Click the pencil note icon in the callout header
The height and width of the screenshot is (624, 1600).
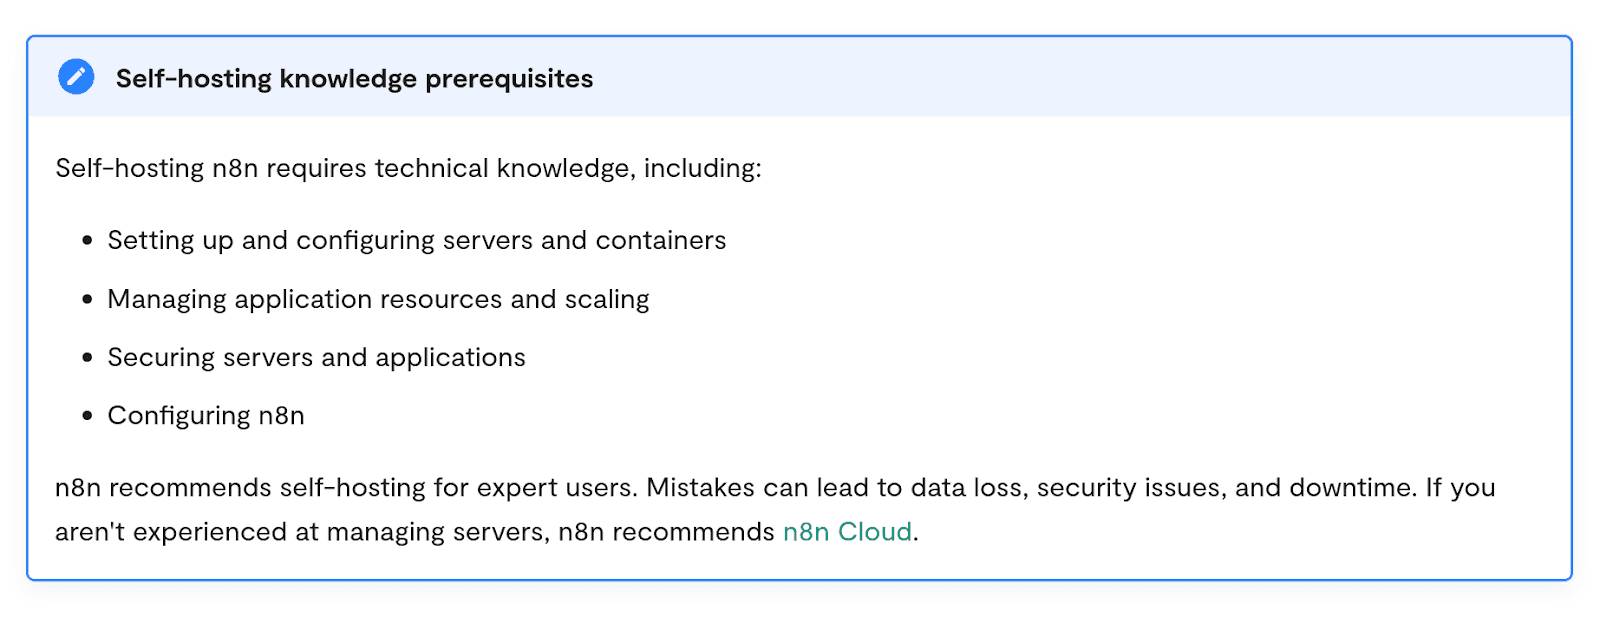point(76,77)
